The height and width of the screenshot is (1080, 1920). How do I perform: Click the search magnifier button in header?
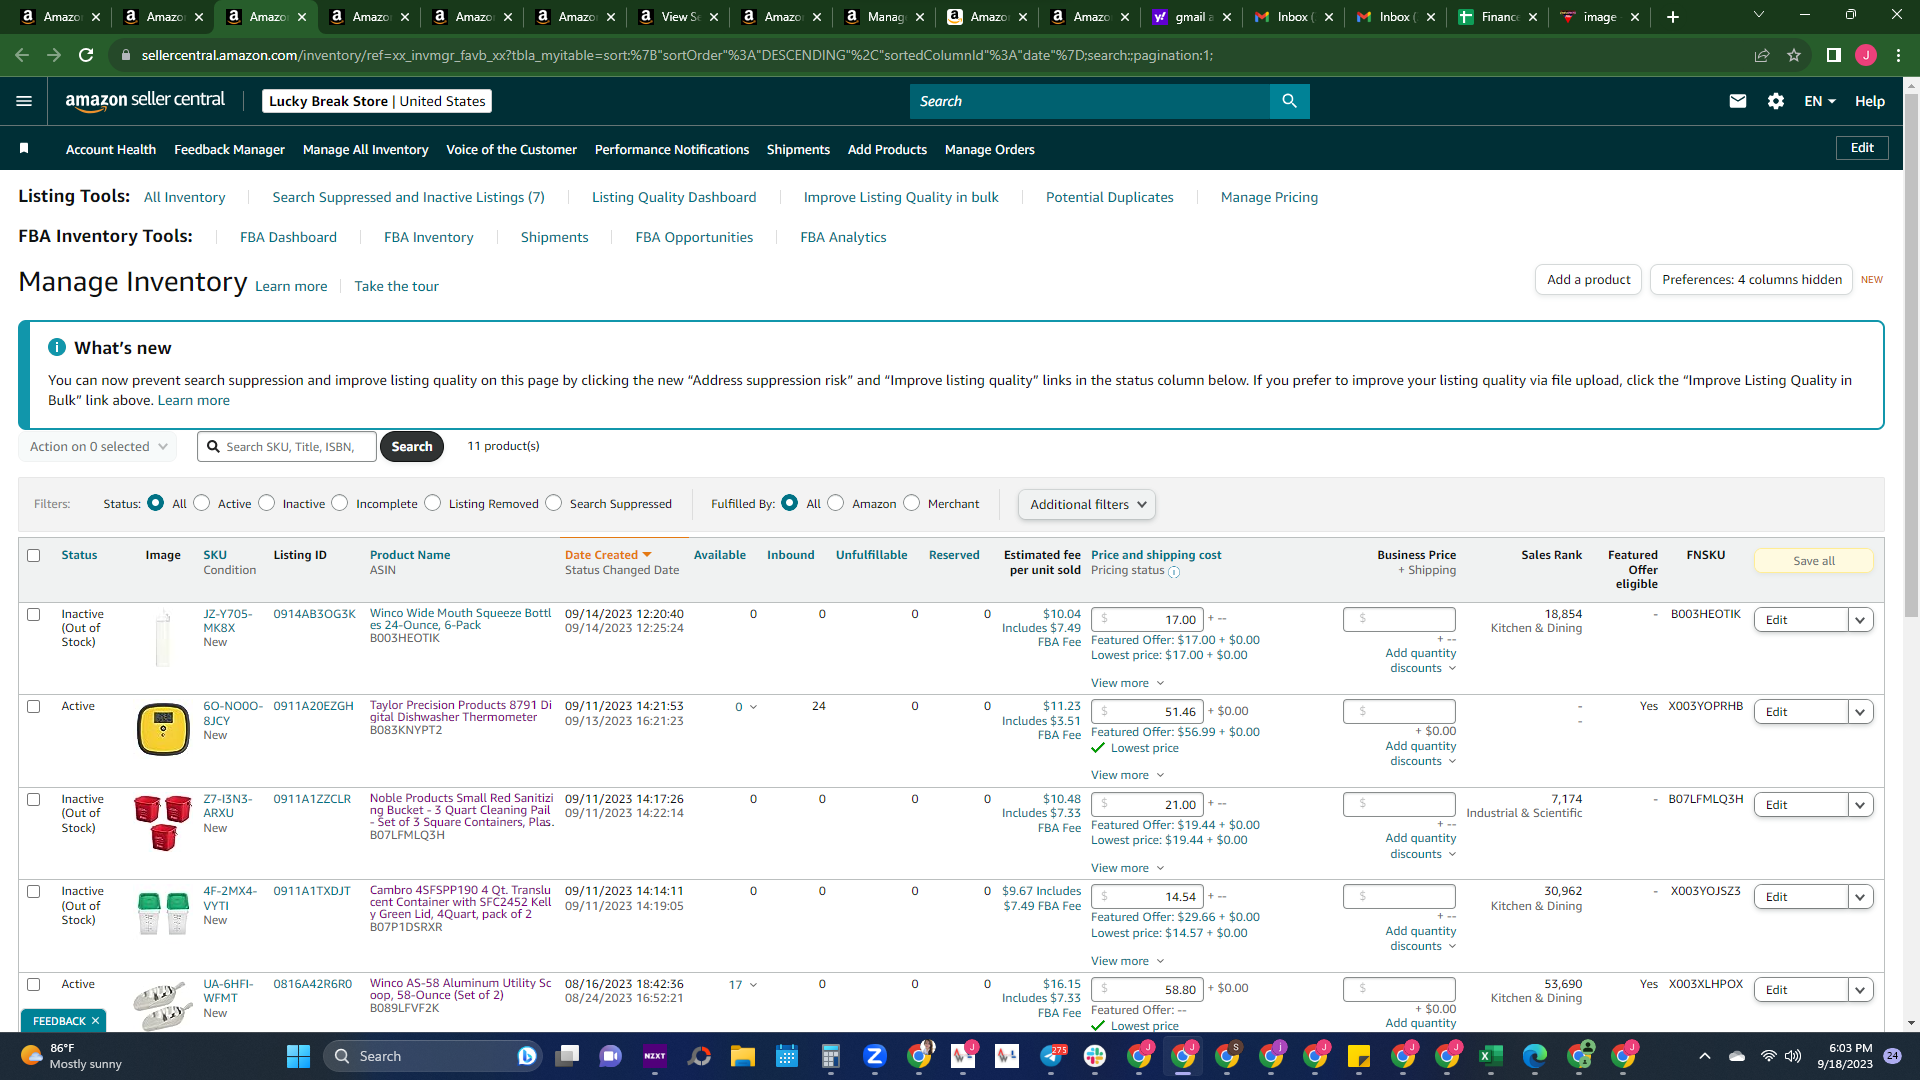1289,101
